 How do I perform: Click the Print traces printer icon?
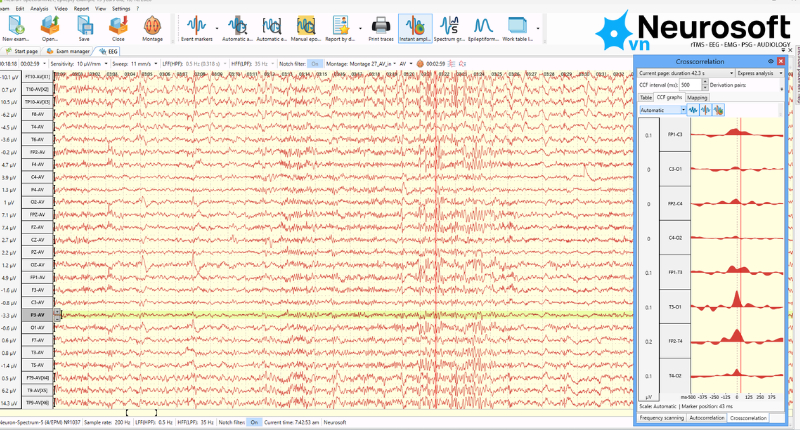point(380,27)
